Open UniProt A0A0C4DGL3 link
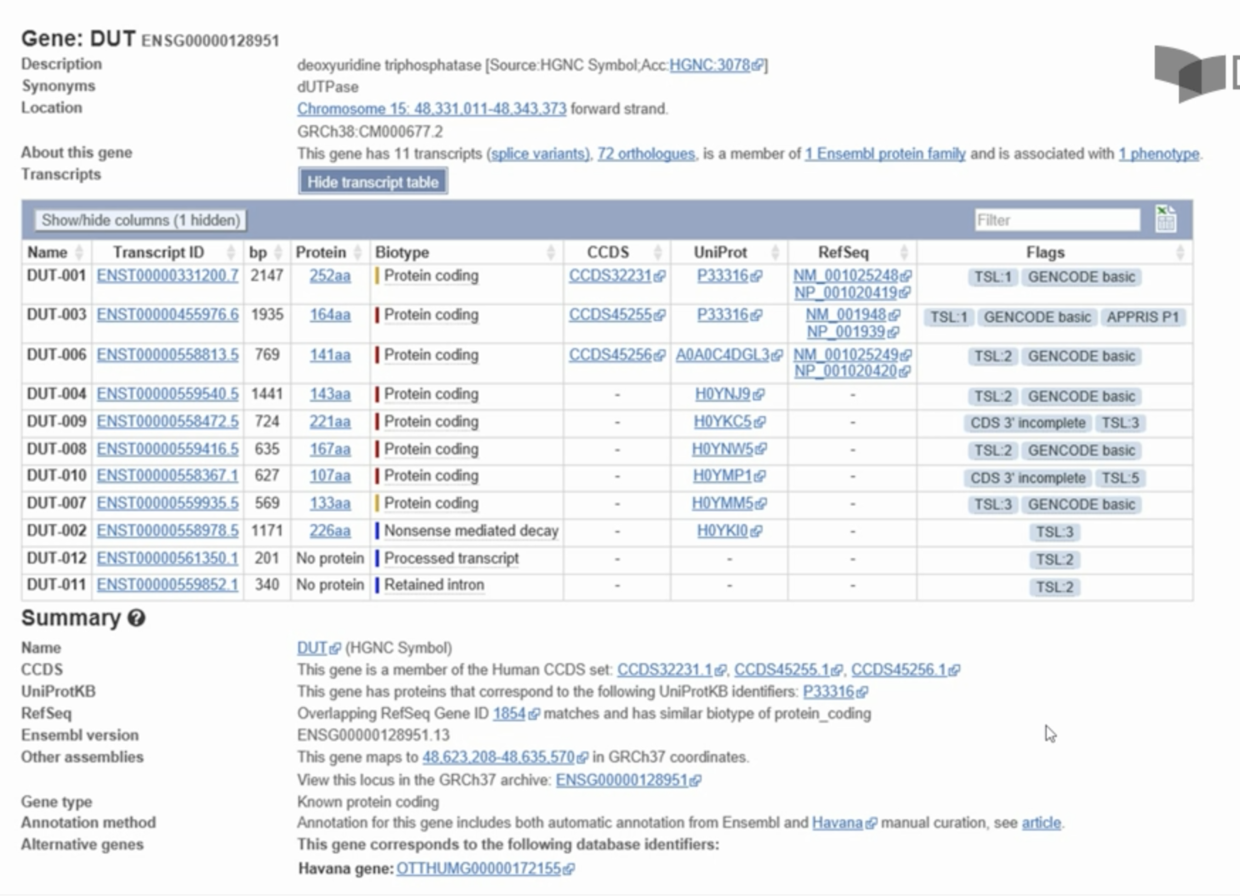1240x896 pixels. 723,355
